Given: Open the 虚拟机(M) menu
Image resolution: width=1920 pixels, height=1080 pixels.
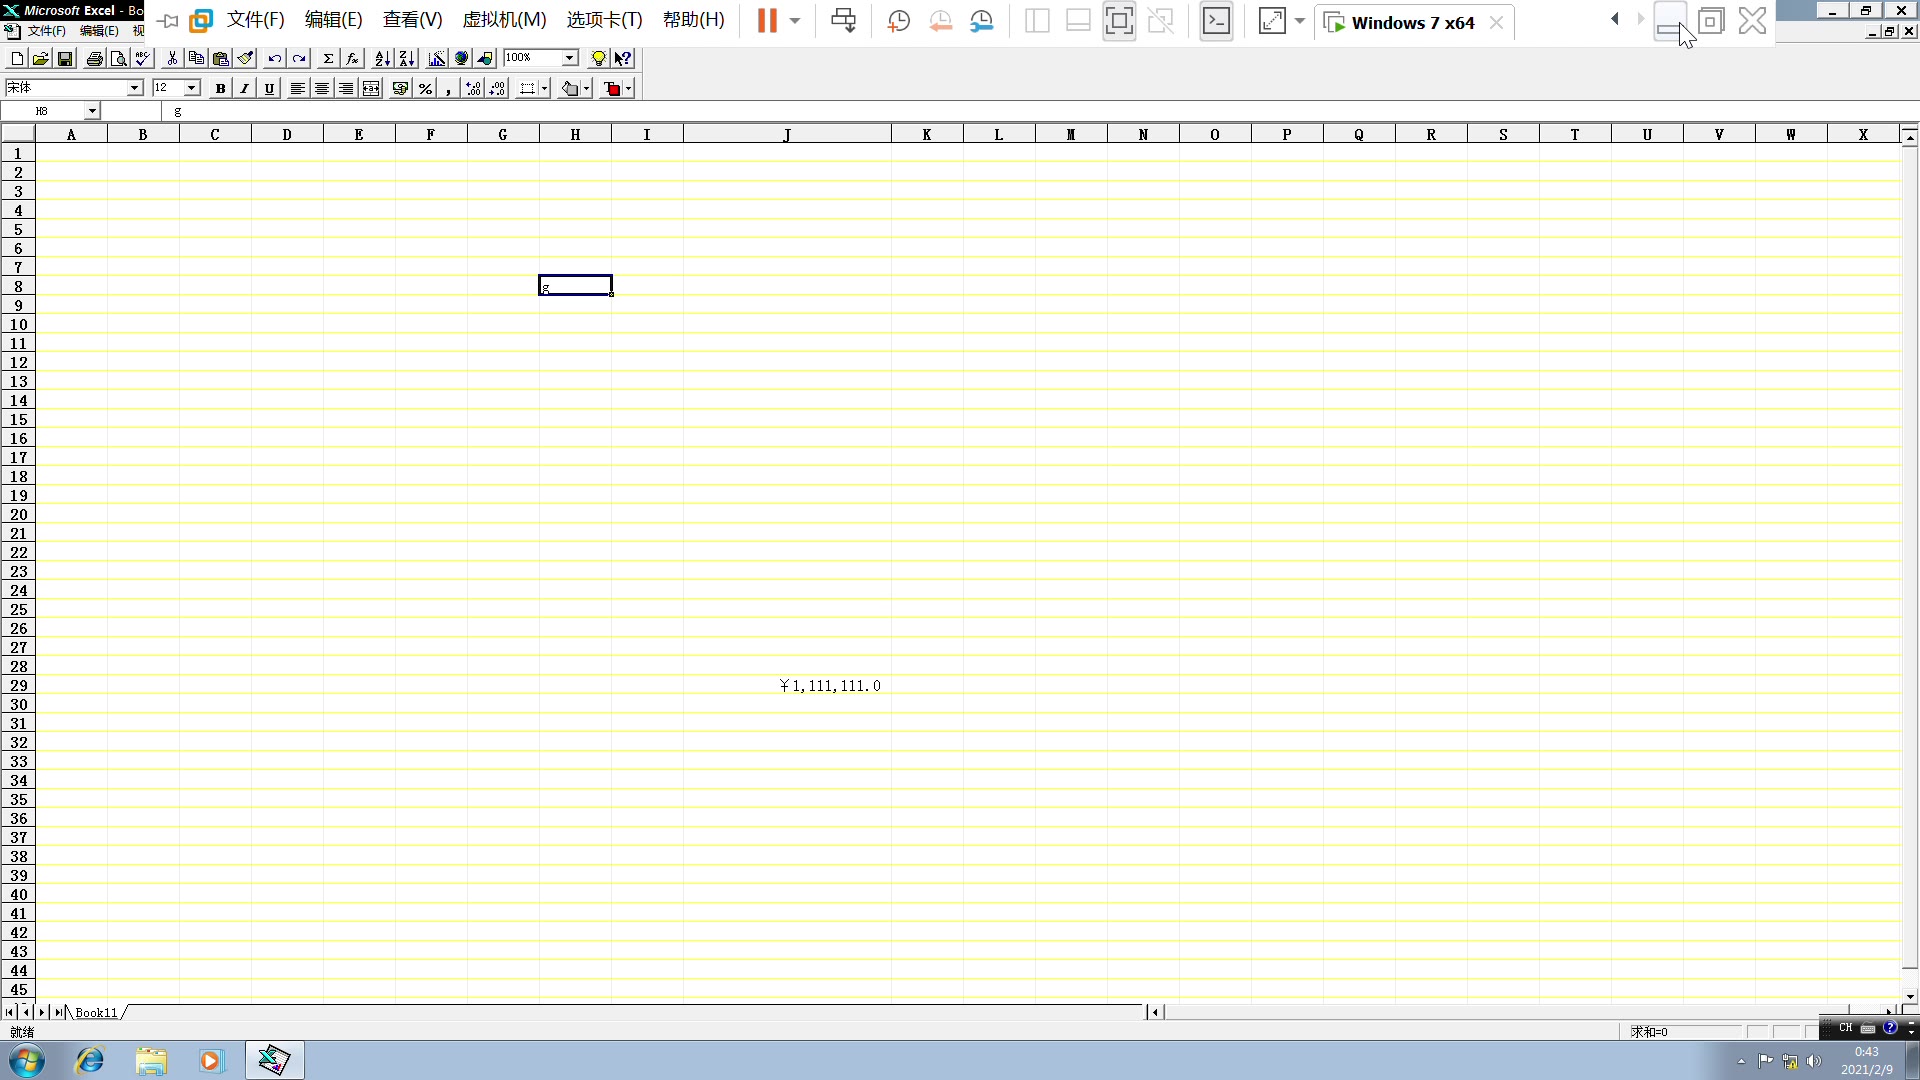Looking at the screenshot, I should [504, 20].
